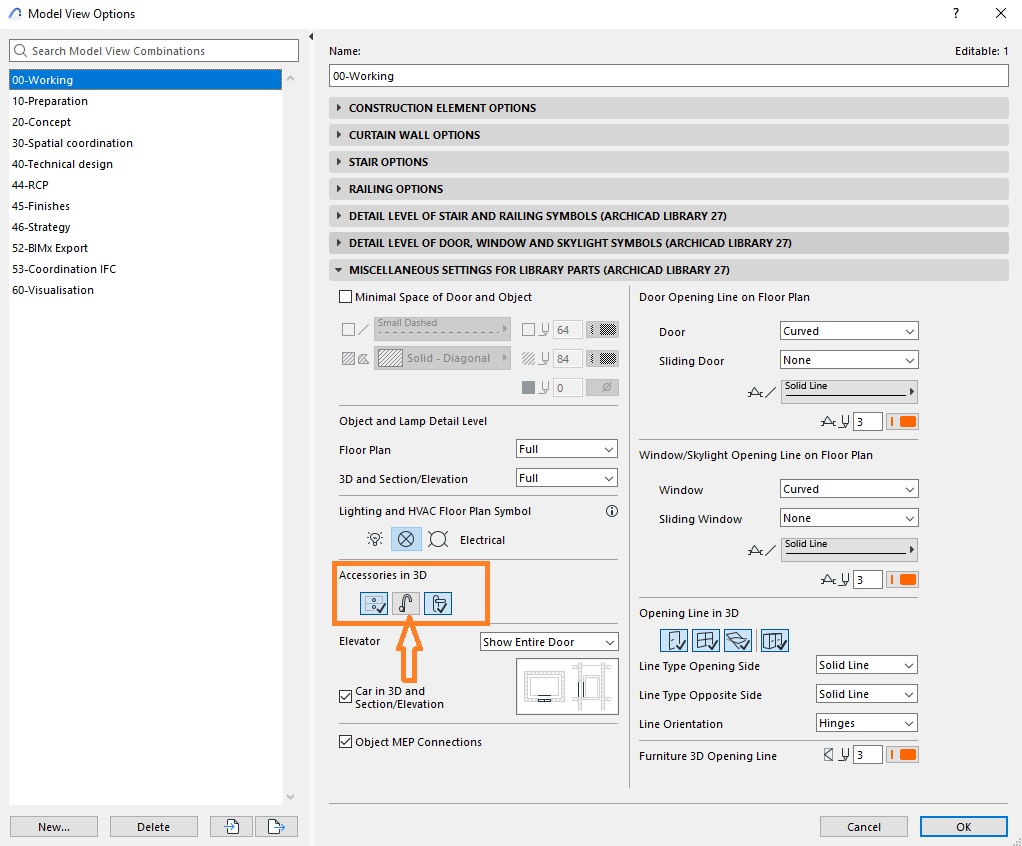Select 44-RCP combination
Screen dimensions: 1022x846
(145, 185)
